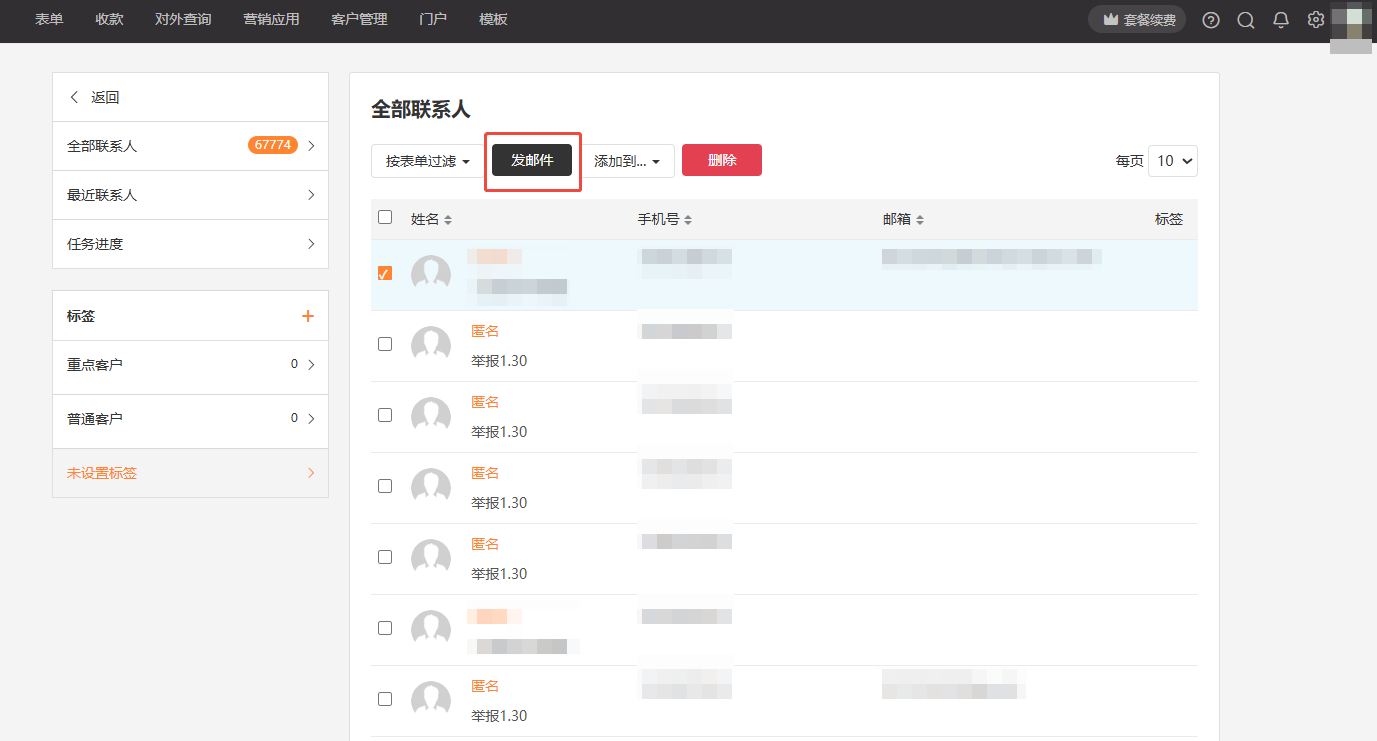1377x741 pixels.
Task: Open the 客户管理 menu
Action: 359,19
